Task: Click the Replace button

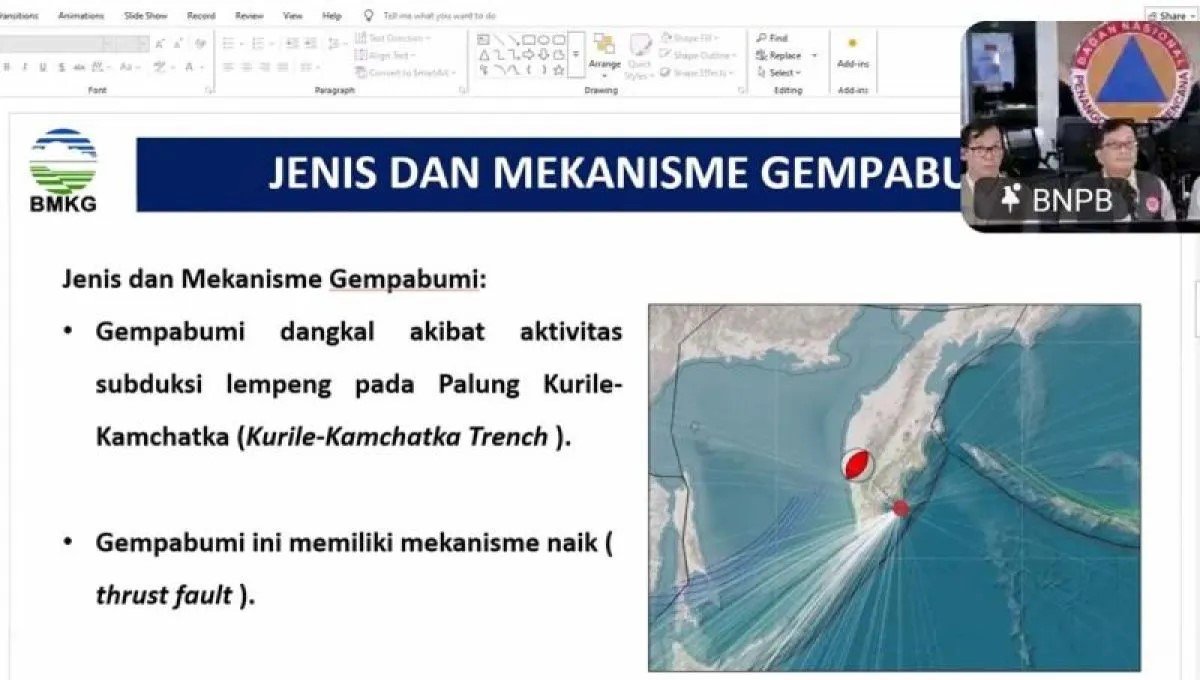Action: pos(783,56)
